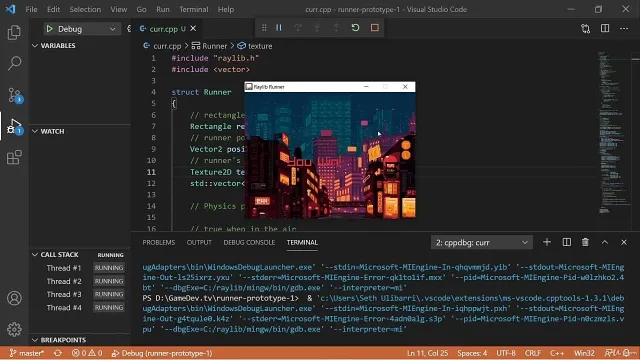Click the Step Into debug button
640x360 pixels.
point(317,28)
